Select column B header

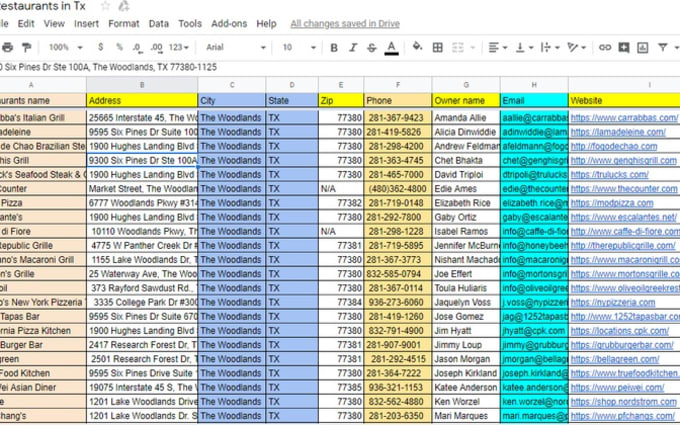click(x=142, y=85)
